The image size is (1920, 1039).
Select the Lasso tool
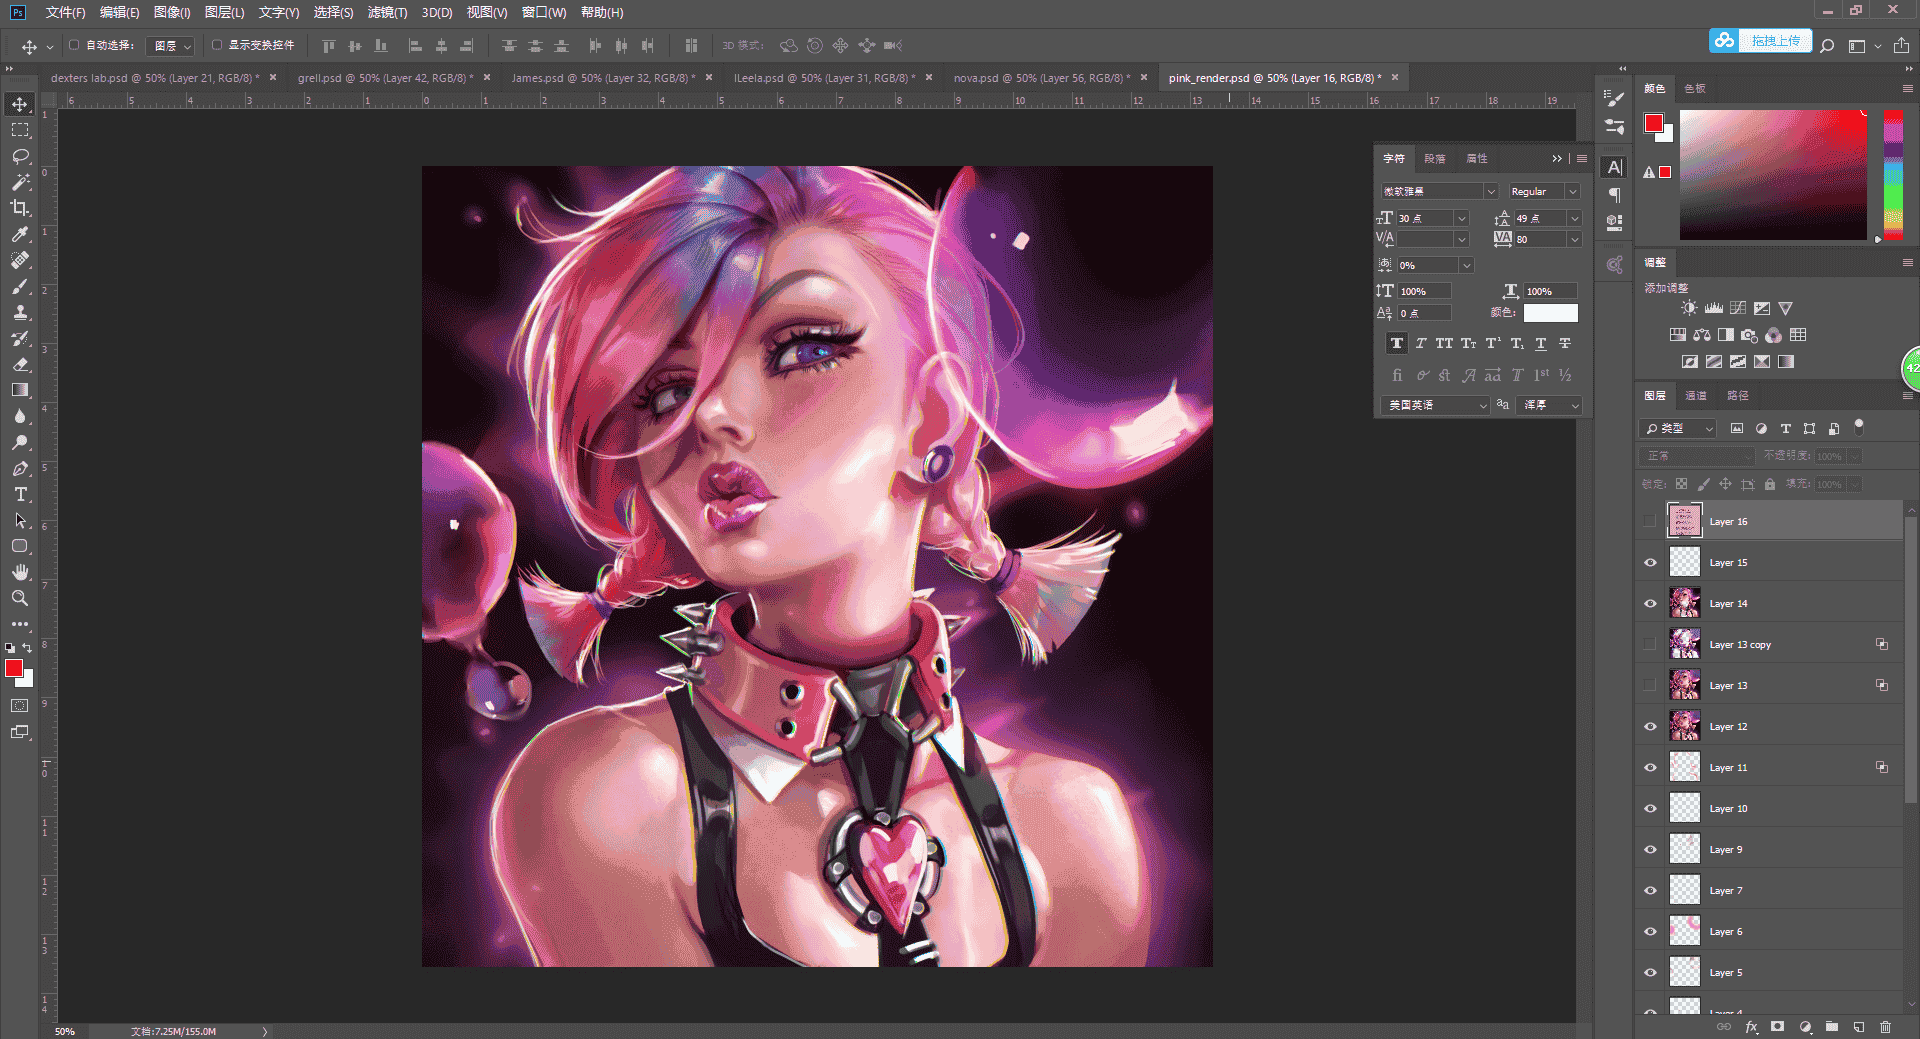(x=20, y=156)
